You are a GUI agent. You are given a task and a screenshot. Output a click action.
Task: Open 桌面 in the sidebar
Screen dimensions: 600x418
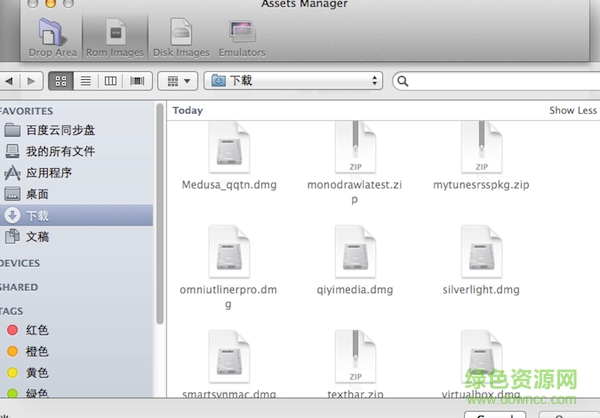(77, 194)
